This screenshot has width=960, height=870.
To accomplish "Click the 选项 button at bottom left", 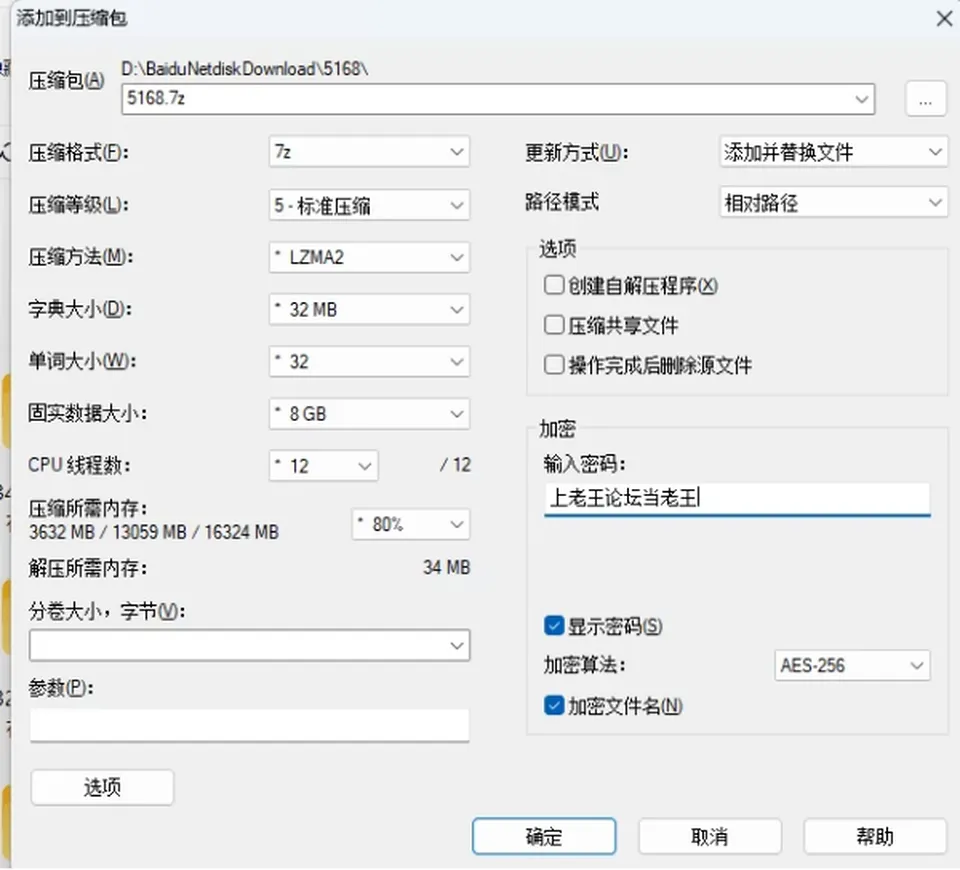I will (102, 787).
